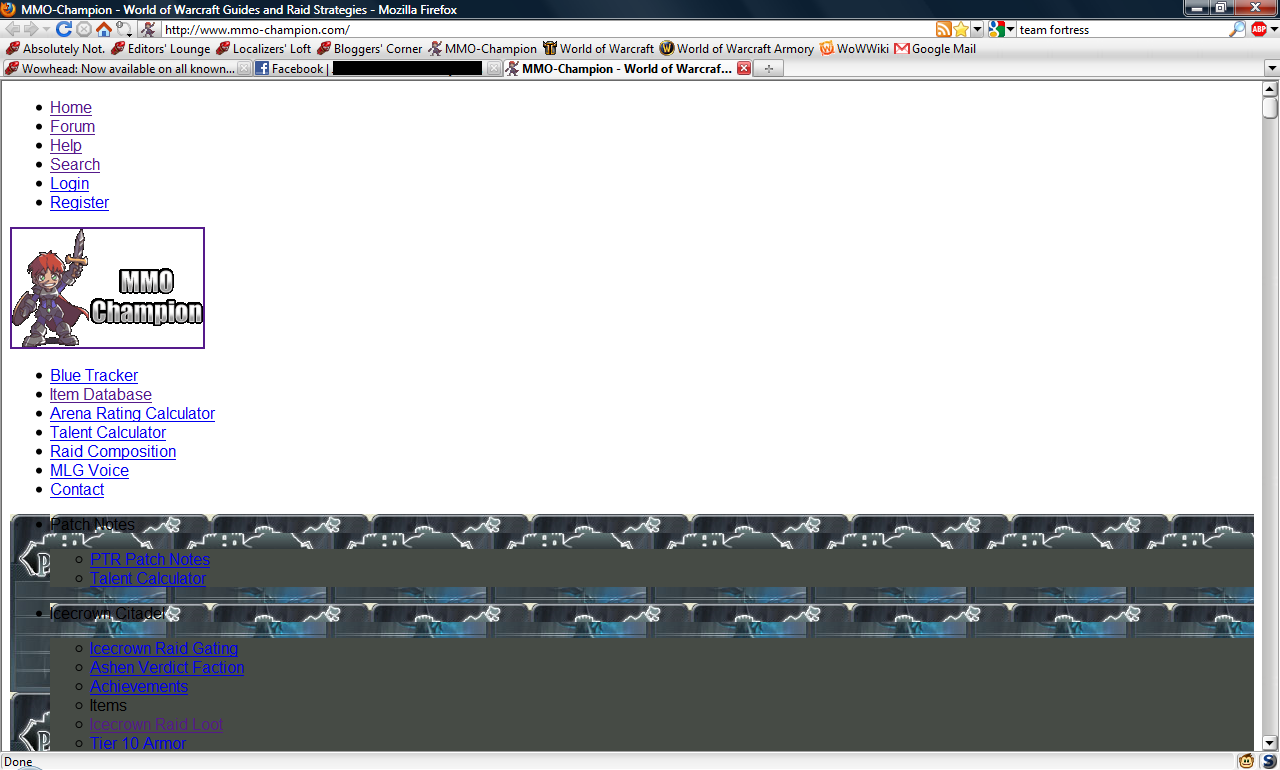Open the Adblock Plus dropdown arrow

coord(1273,29)
